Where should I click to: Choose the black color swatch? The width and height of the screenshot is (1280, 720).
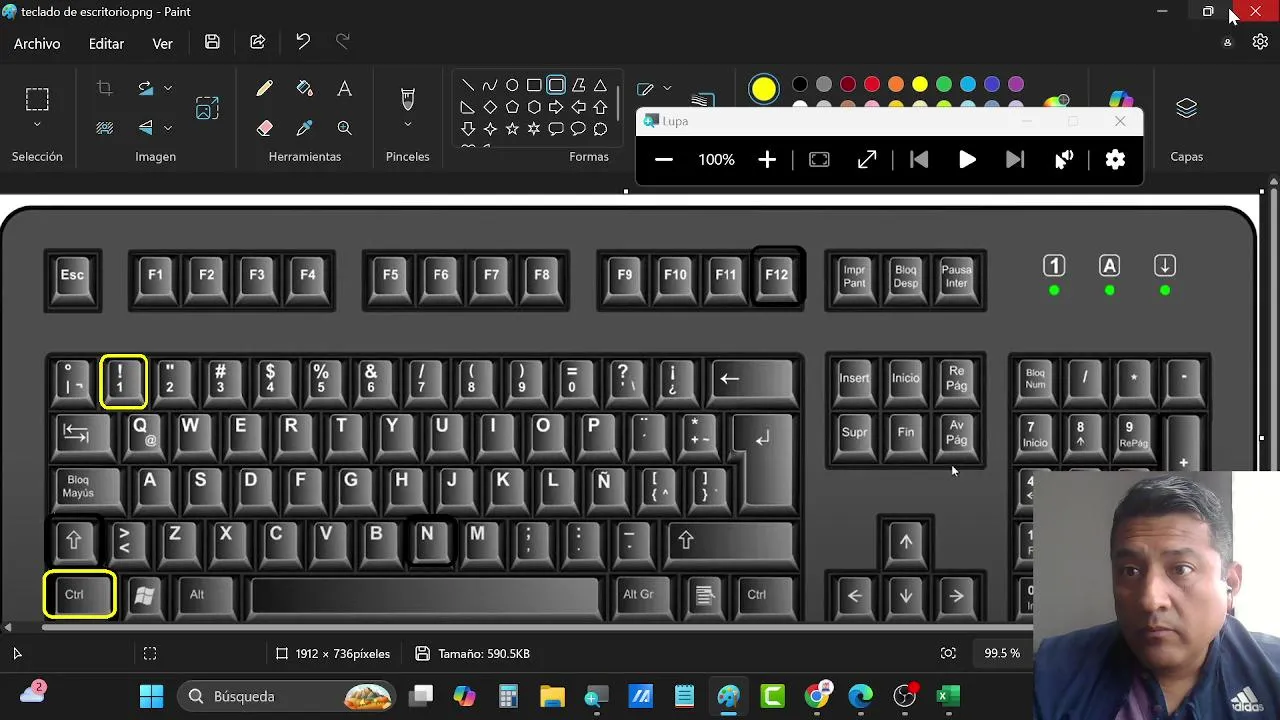pos(800,84)
